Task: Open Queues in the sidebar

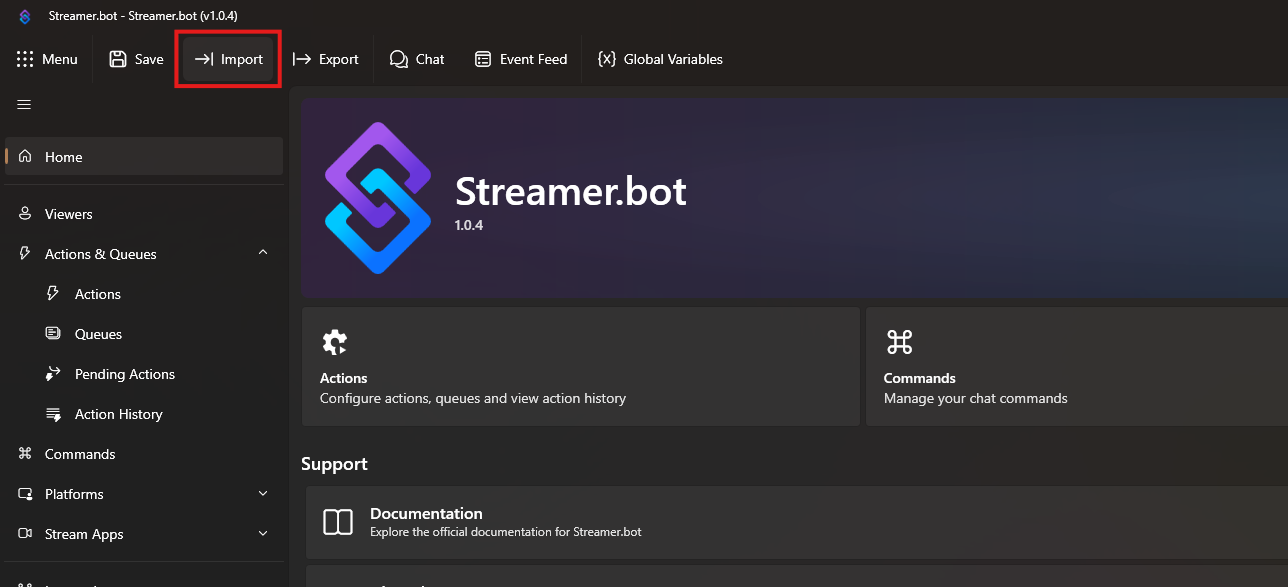Action: click(98, 334)
